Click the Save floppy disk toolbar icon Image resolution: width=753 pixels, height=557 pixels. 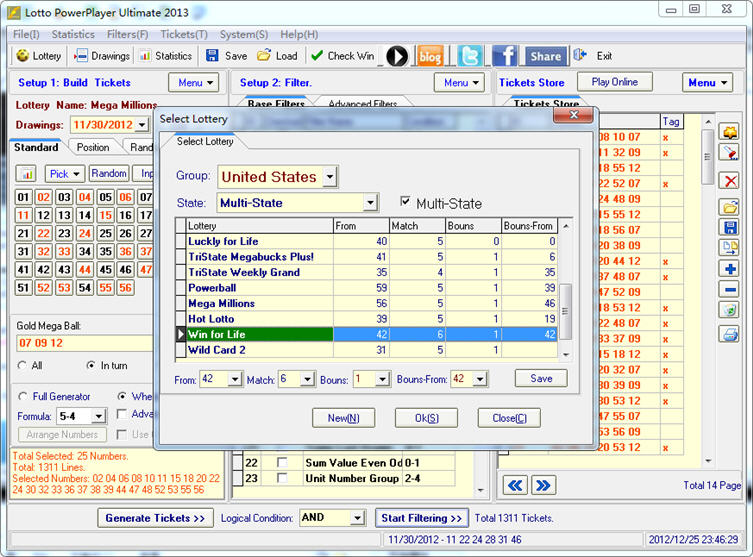click(212, 56)
